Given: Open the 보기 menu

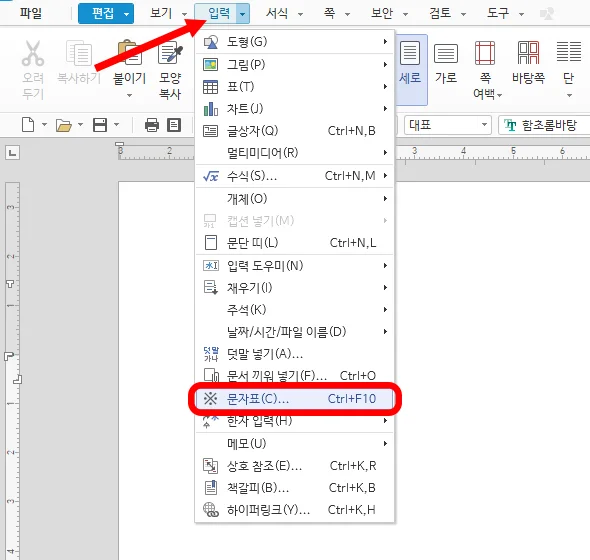Looking at the screenshot, I should 161,14.
